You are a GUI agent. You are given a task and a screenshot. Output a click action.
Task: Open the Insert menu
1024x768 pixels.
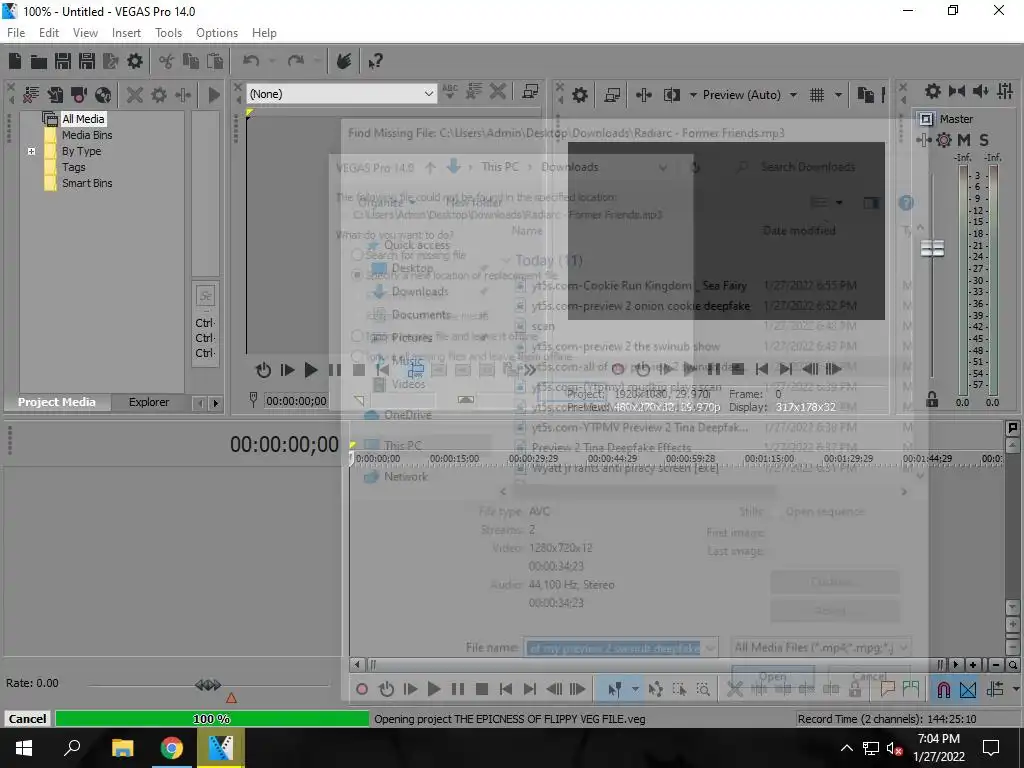click(x=126, y=33)
